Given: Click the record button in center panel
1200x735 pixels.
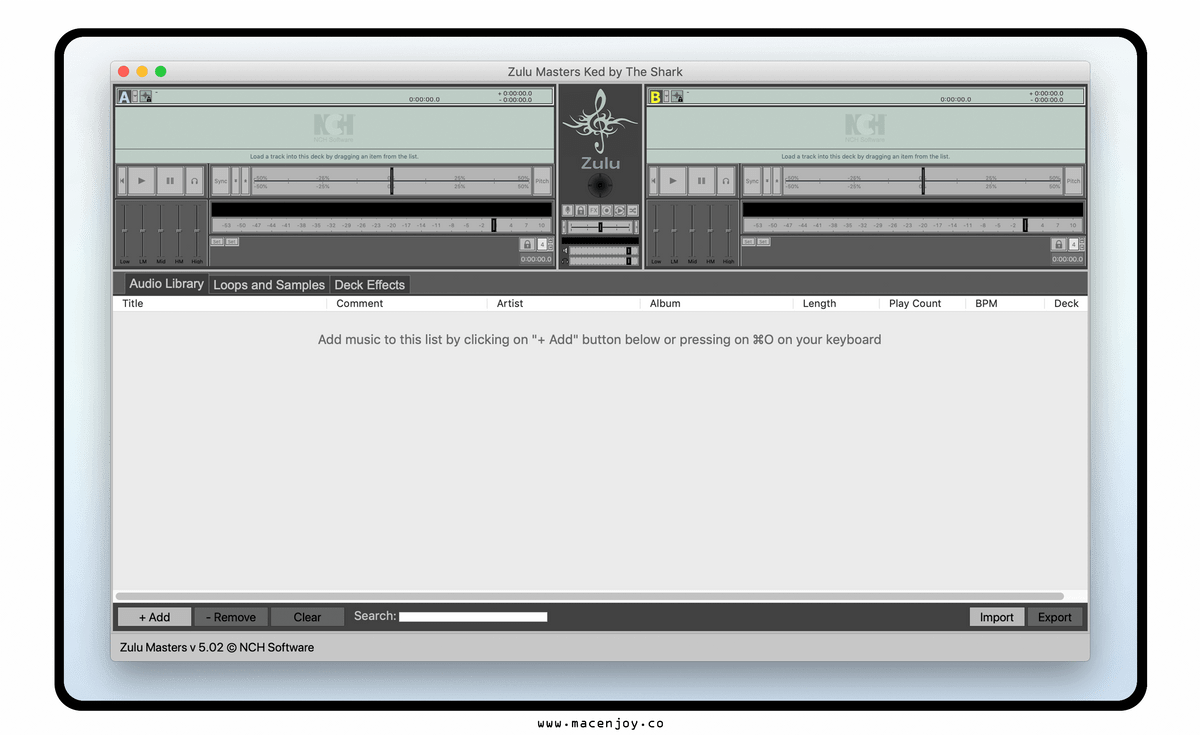Looking at the screenshot, I should [x=607, y=210].
